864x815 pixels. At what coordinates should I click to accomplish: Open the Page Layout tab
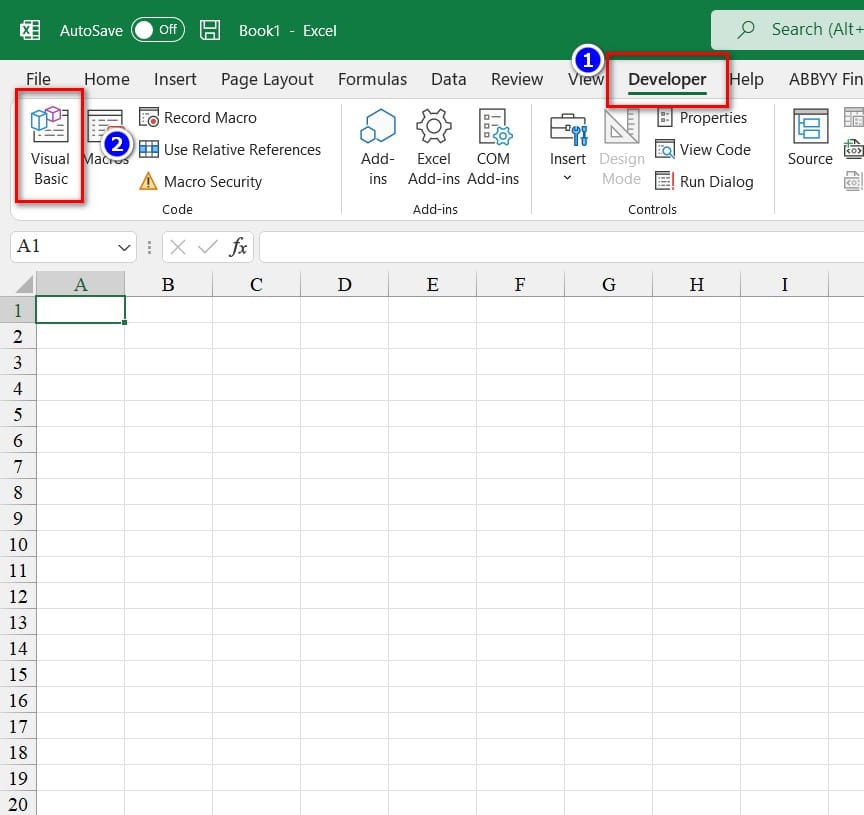[267, 79]
